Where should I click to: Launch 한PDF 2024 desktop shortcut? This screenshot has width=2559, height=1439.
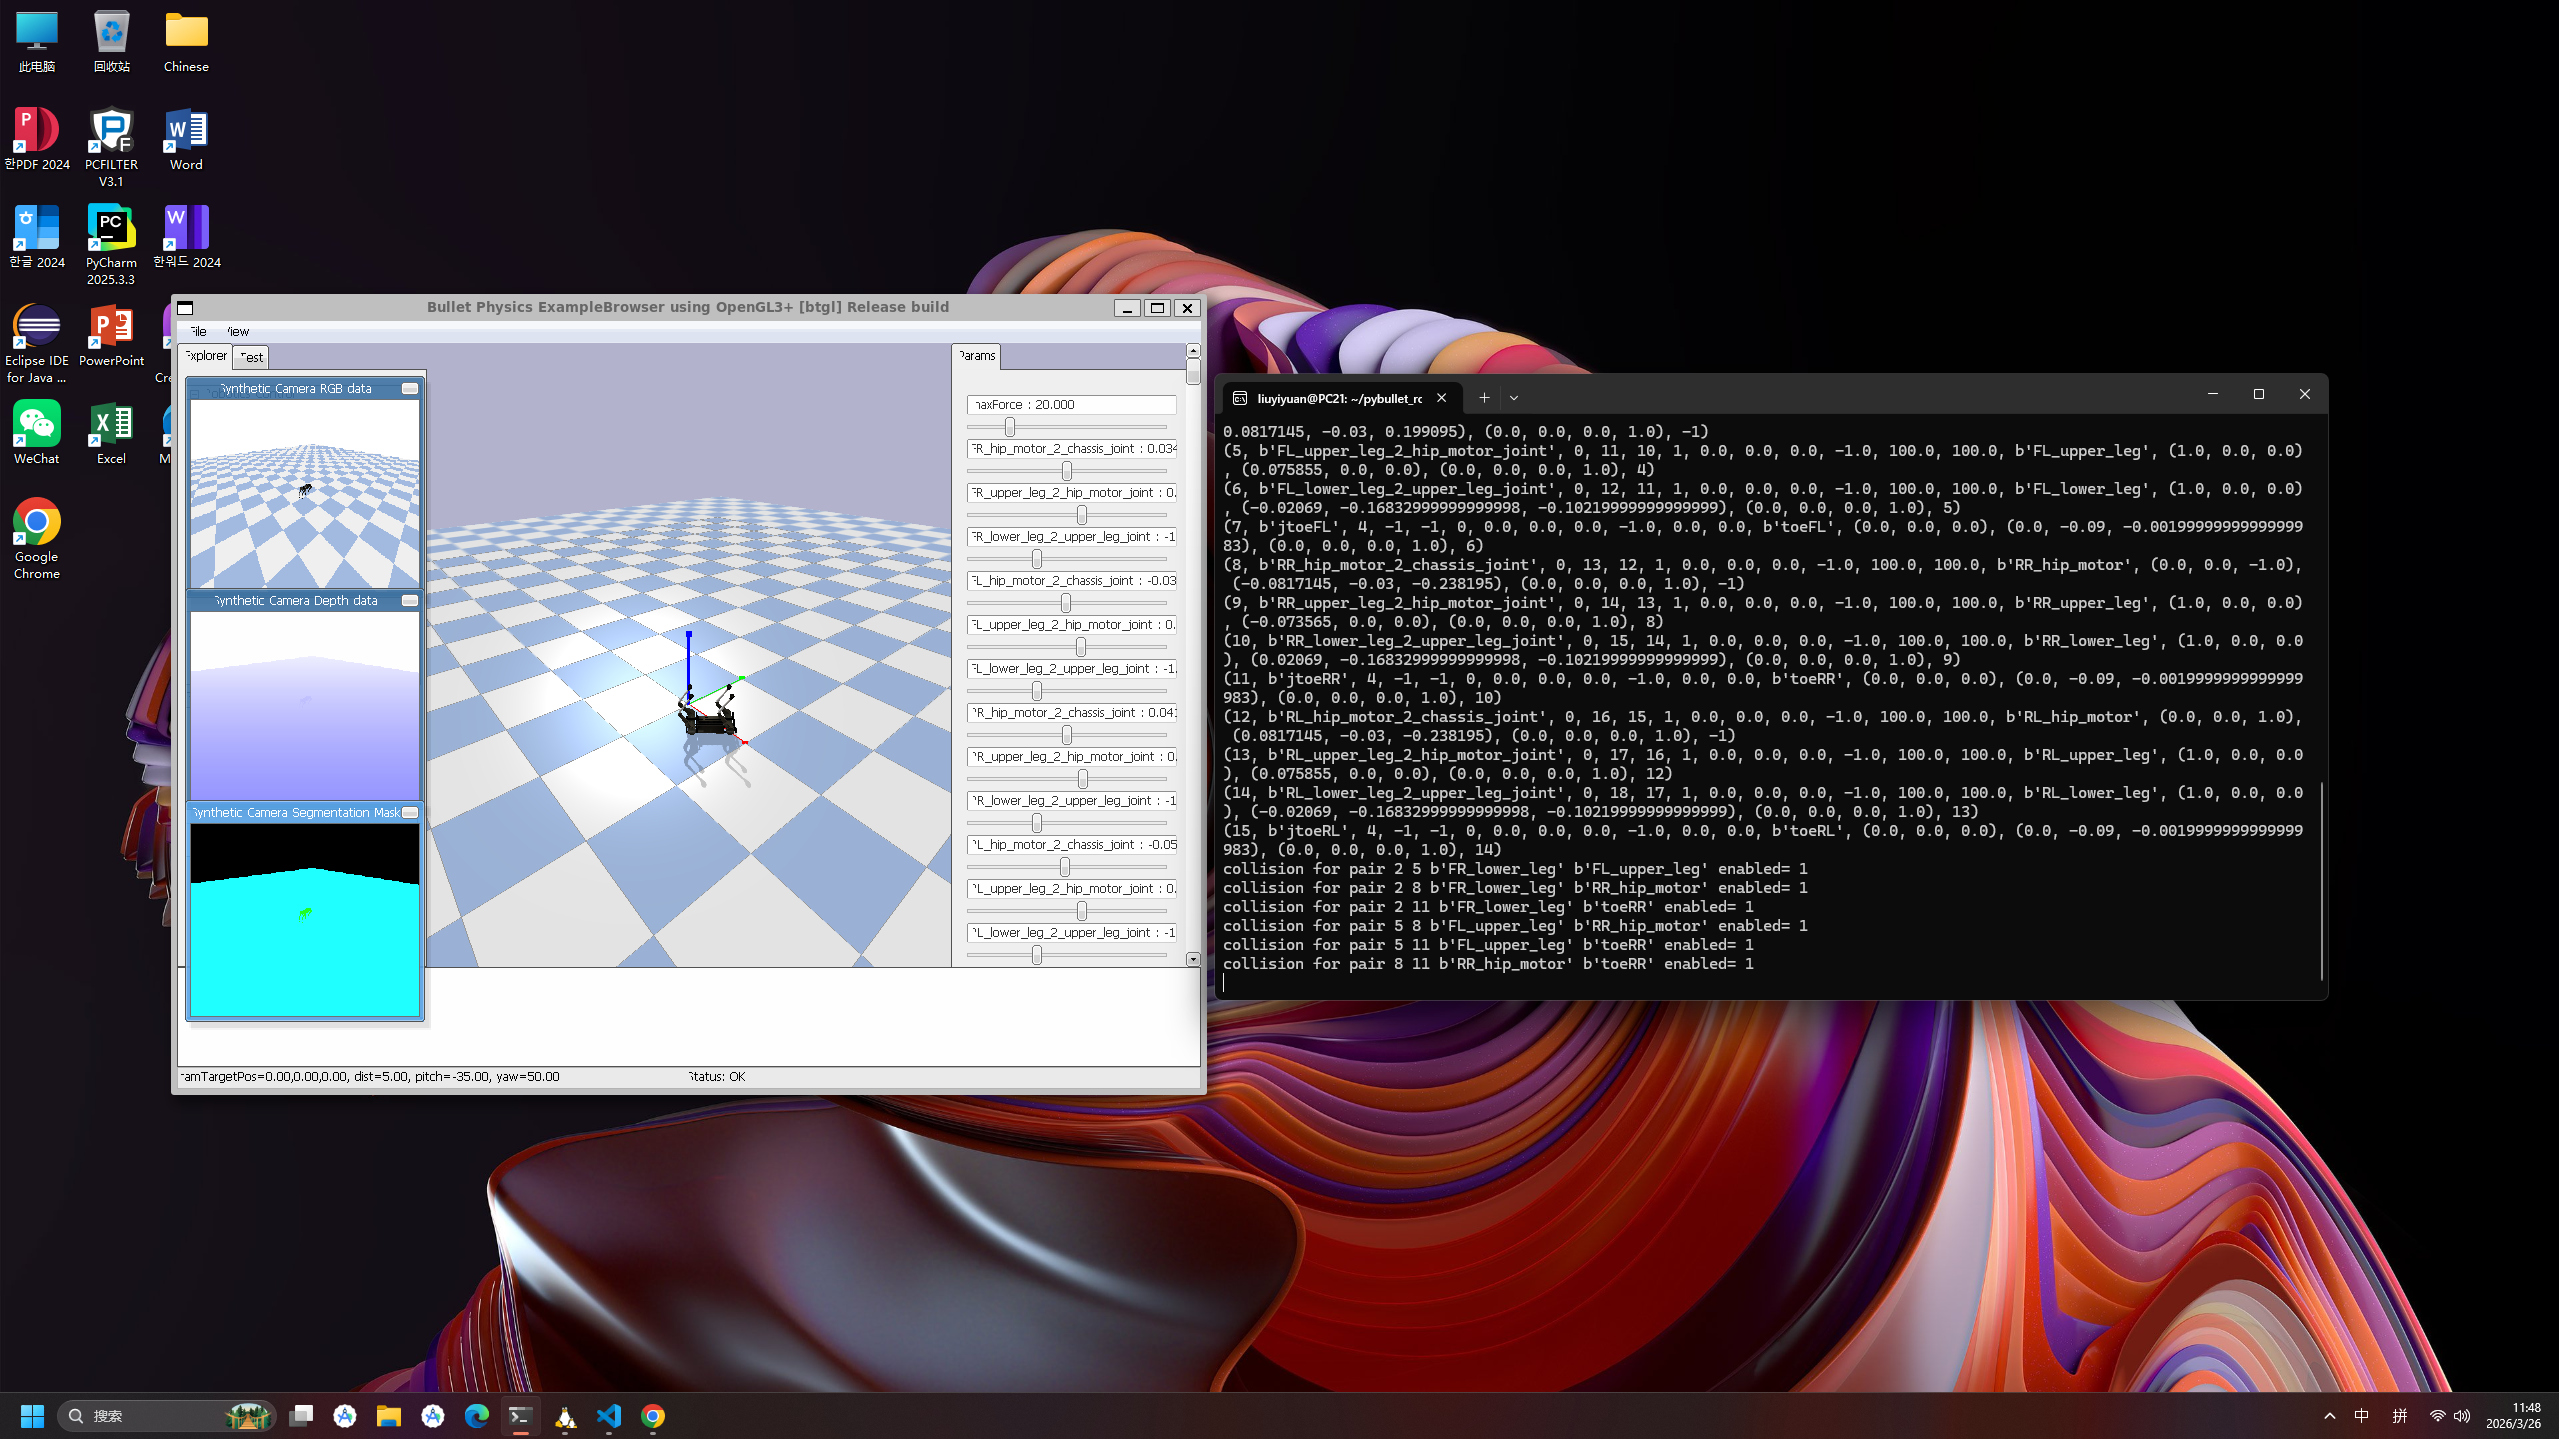37,140
